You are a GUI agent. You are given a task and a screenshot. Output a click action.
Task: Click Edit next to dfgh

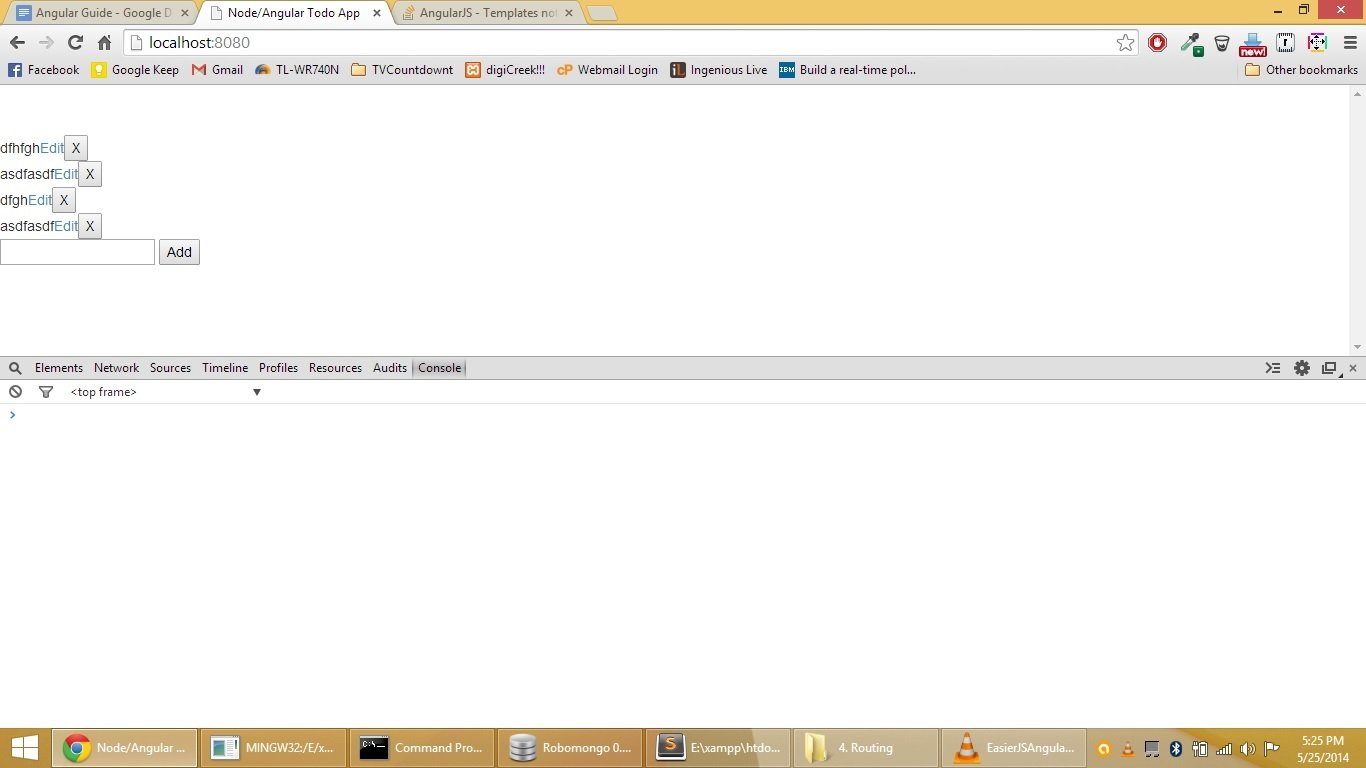(40, 200)
